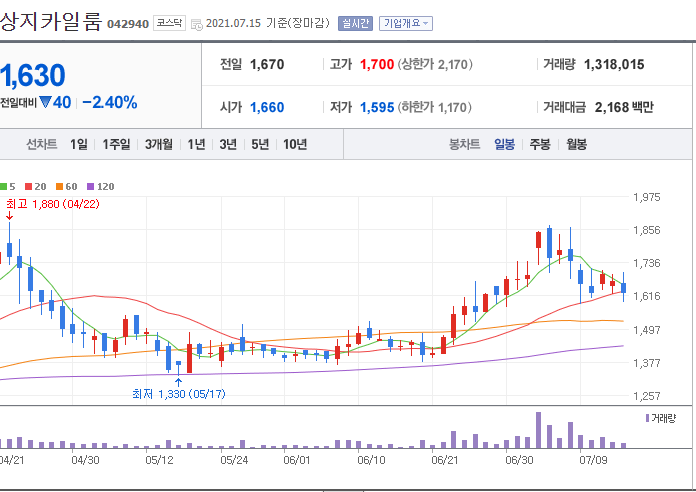This screenshot has width=696, height=492.
Task: Click the 06/30 date axis label
Action: [x=519, y=460]
